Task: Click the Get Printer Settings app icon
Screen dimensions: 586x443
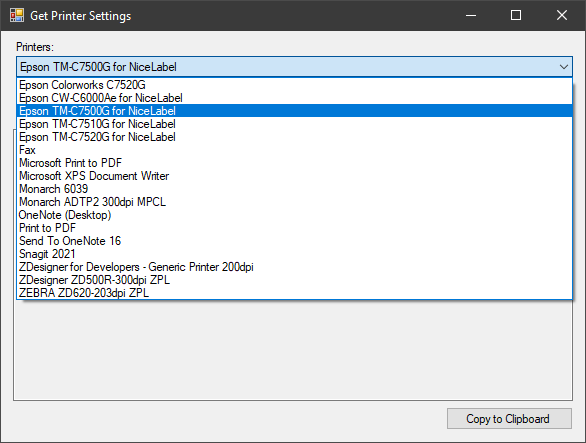Action: [x=17, y=15]
